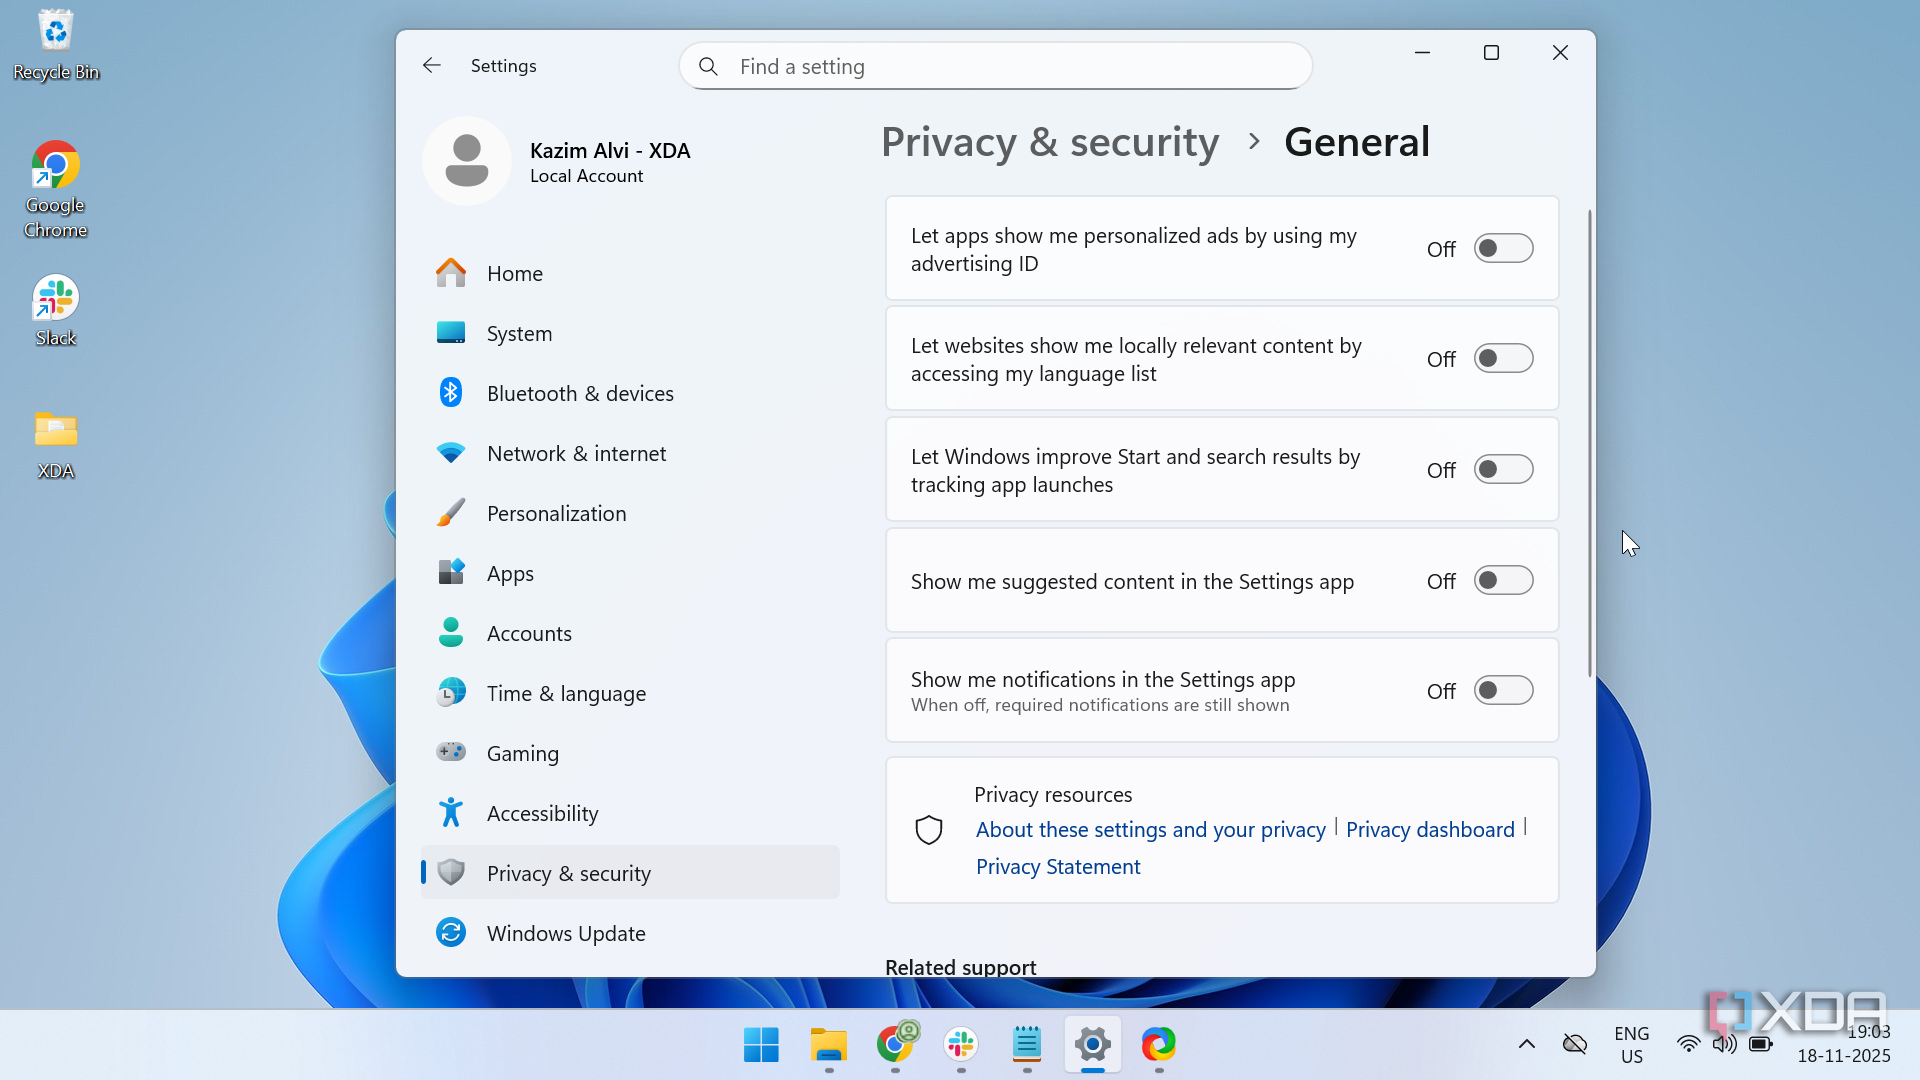Enable personalized ads advertising ID toggle
The image size is (1920, 1080).
tap(1502, 249)
